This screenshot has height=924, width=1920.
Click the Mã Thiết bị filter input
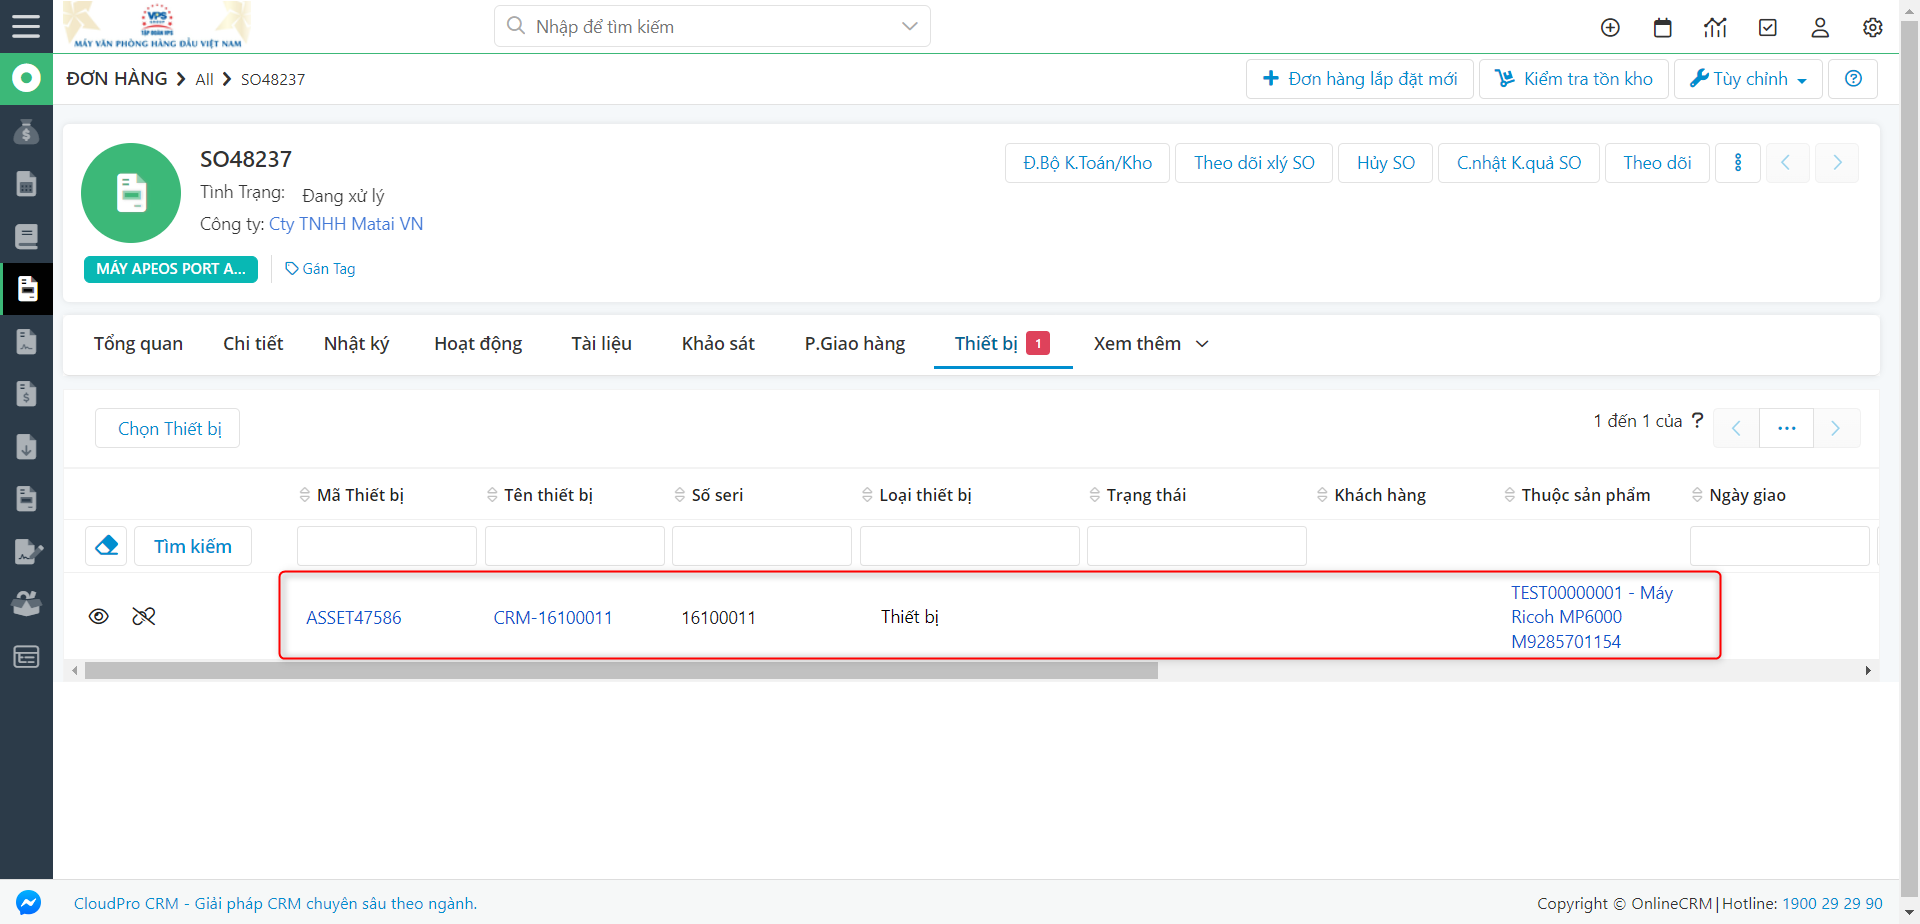pos(387,546)
